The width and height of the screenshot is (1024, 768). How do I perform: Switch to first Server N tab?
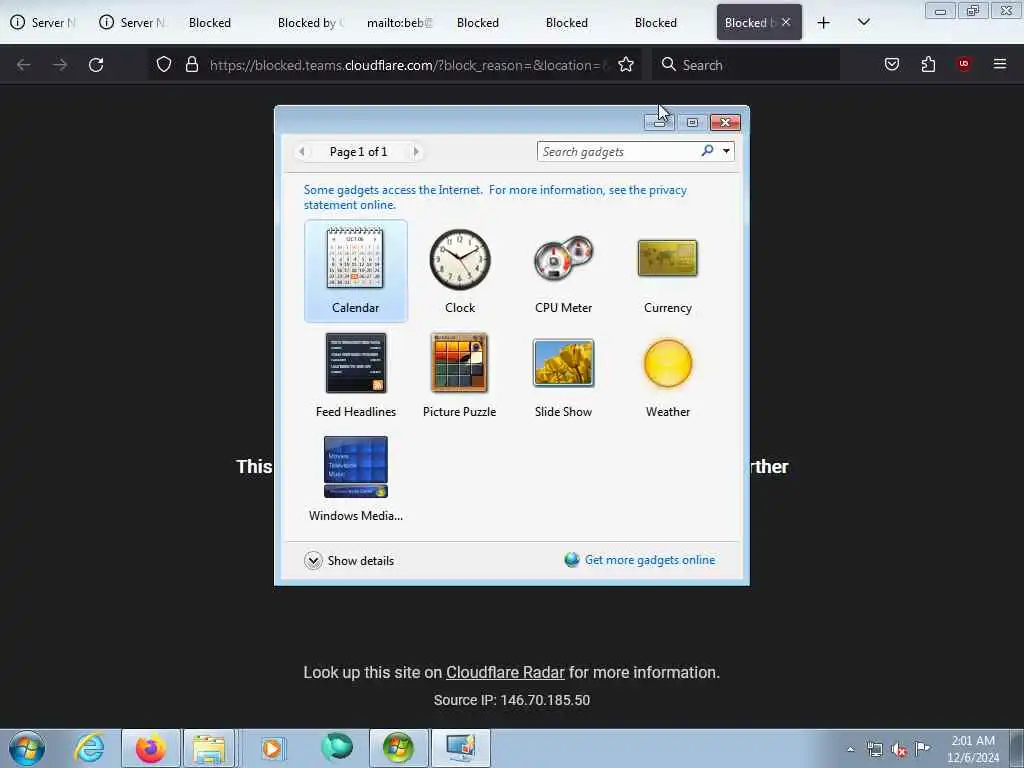click(44, 23)
